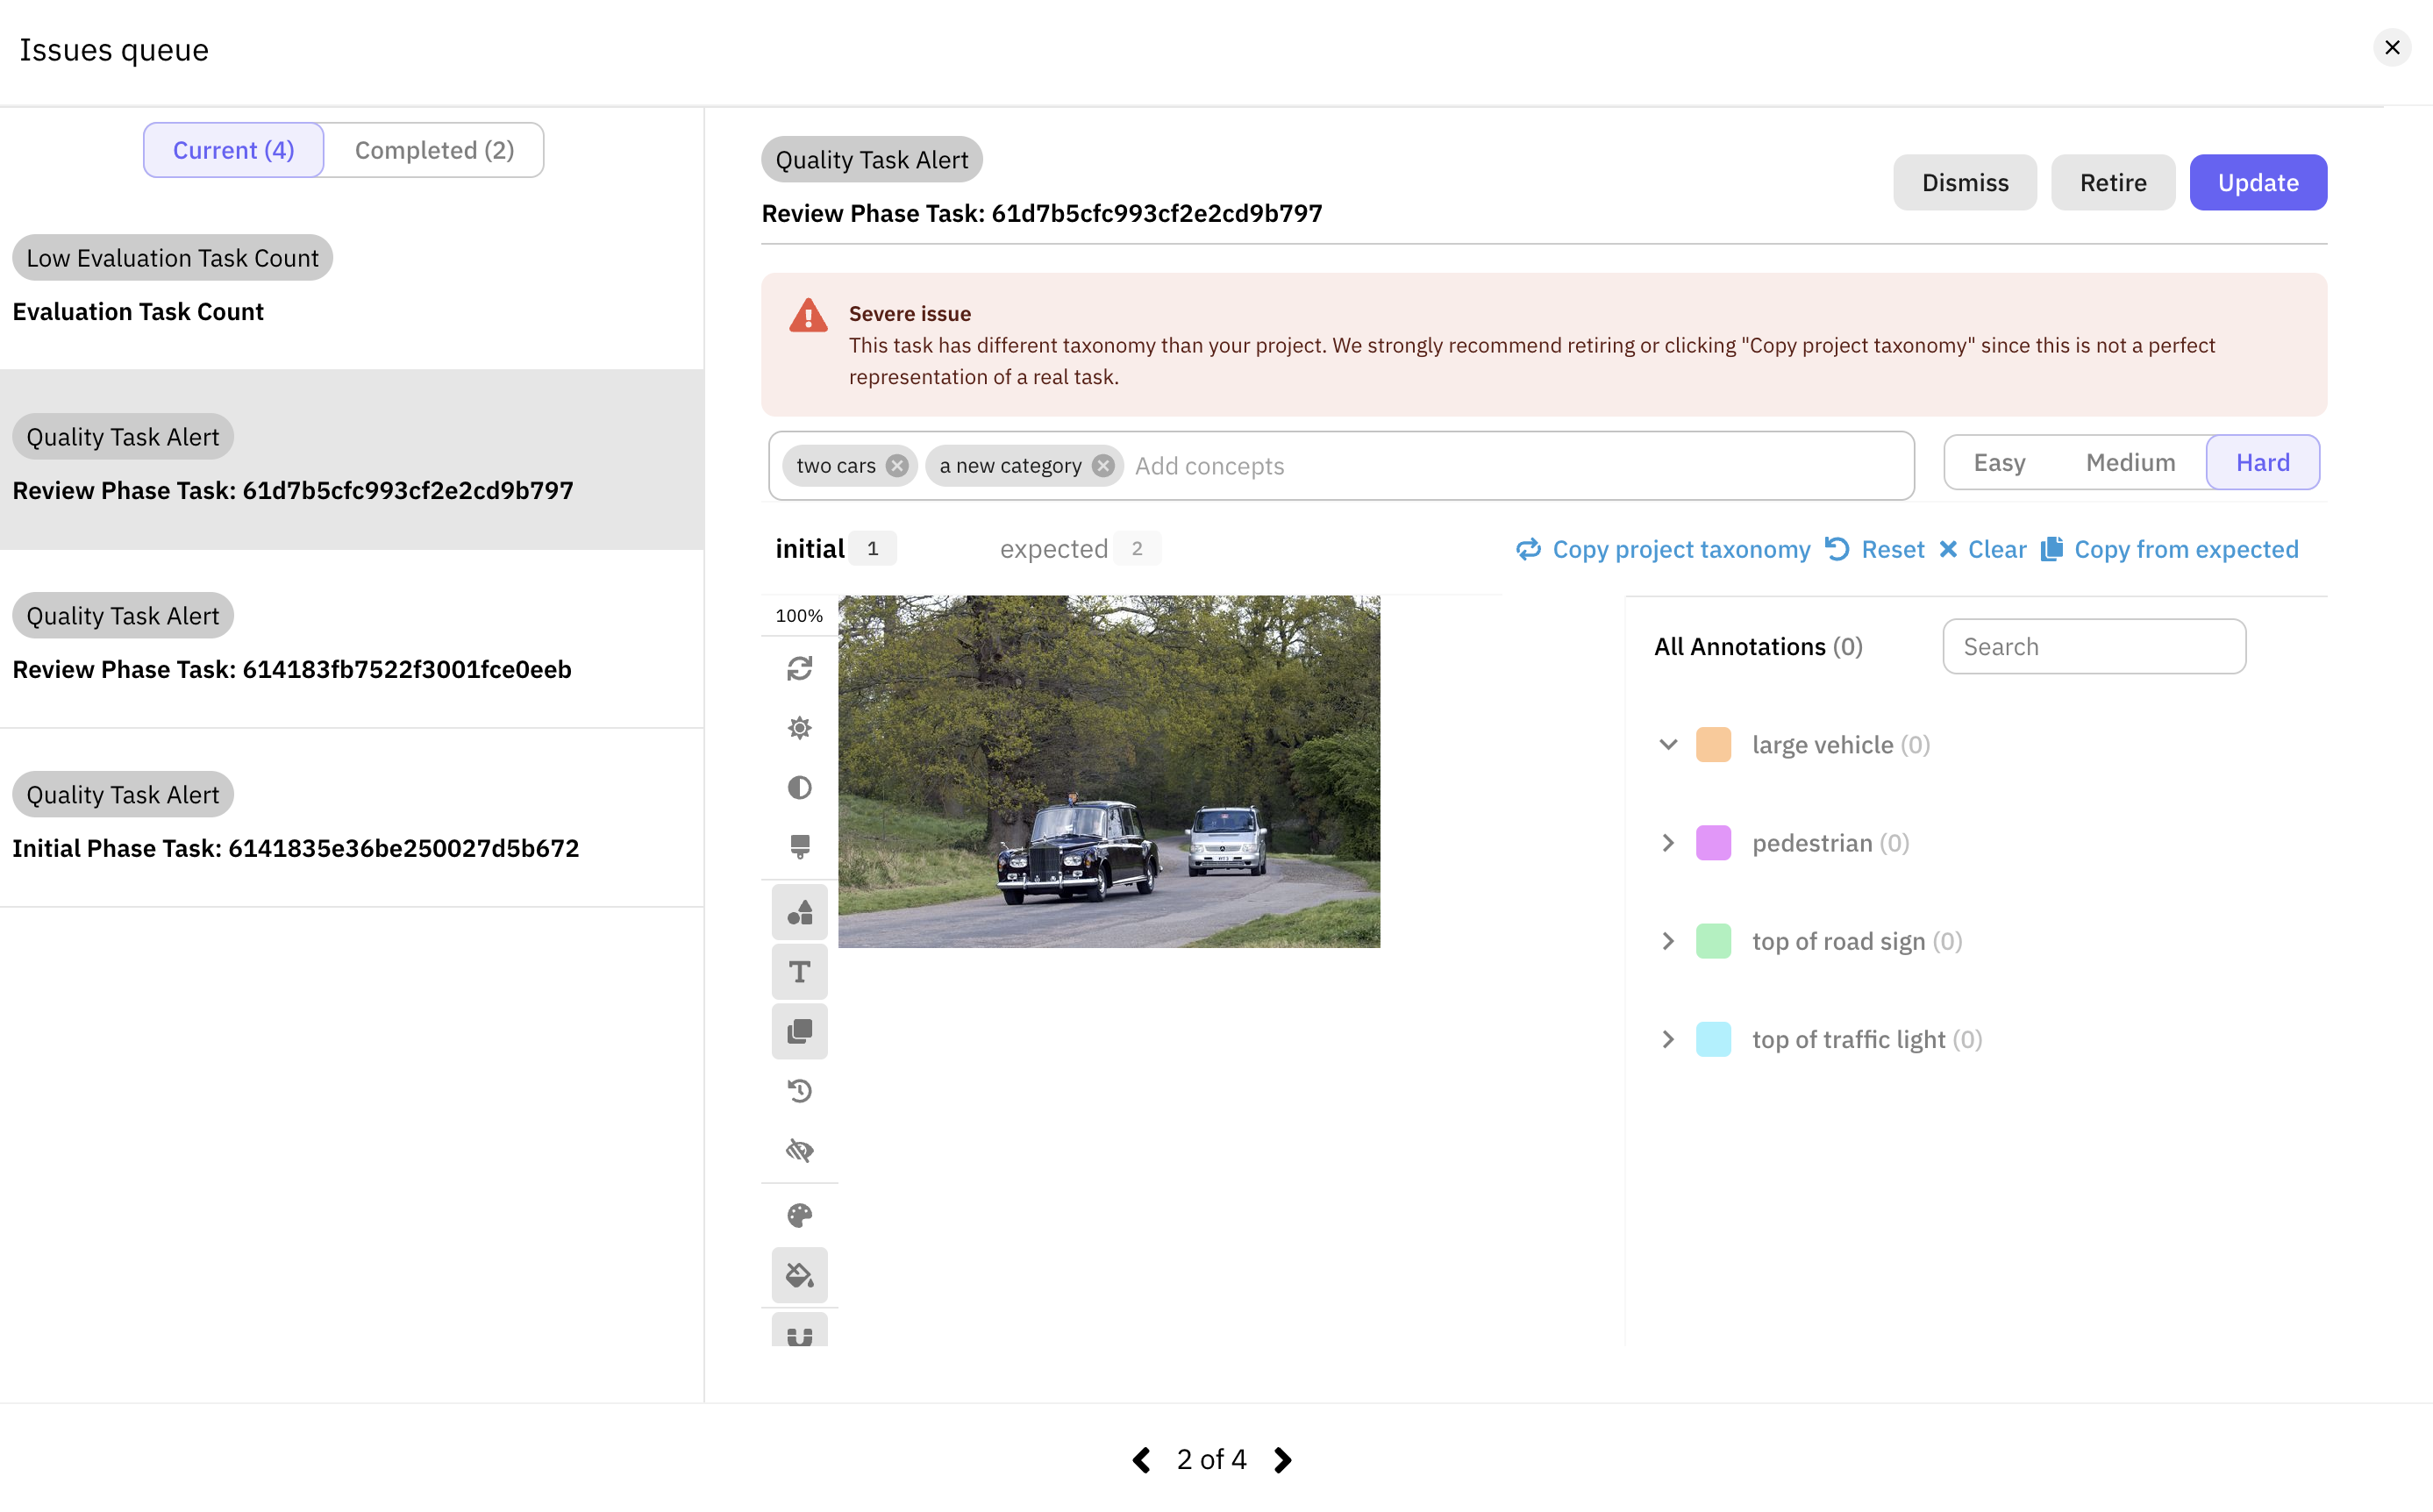Open the expected annotations tab

pos(1054,549)
